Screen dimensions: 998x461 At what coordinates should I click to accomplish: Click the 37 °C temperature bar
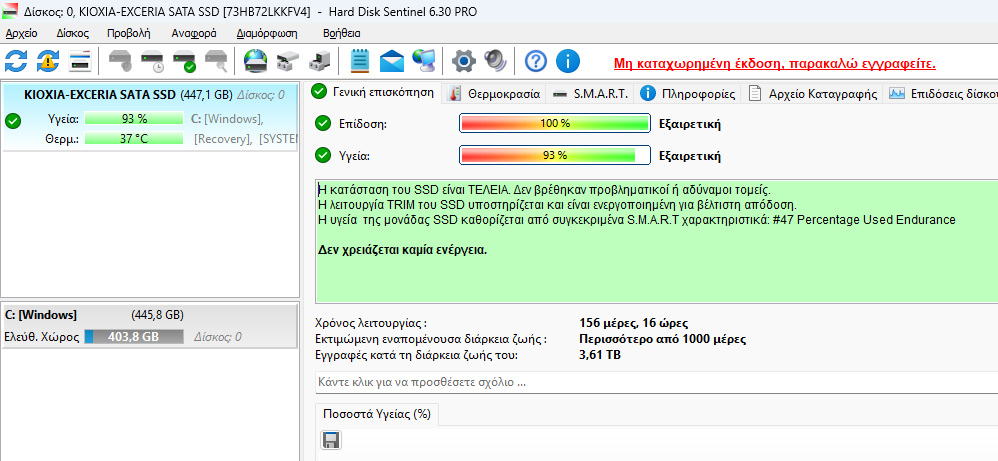click(134, 139)
